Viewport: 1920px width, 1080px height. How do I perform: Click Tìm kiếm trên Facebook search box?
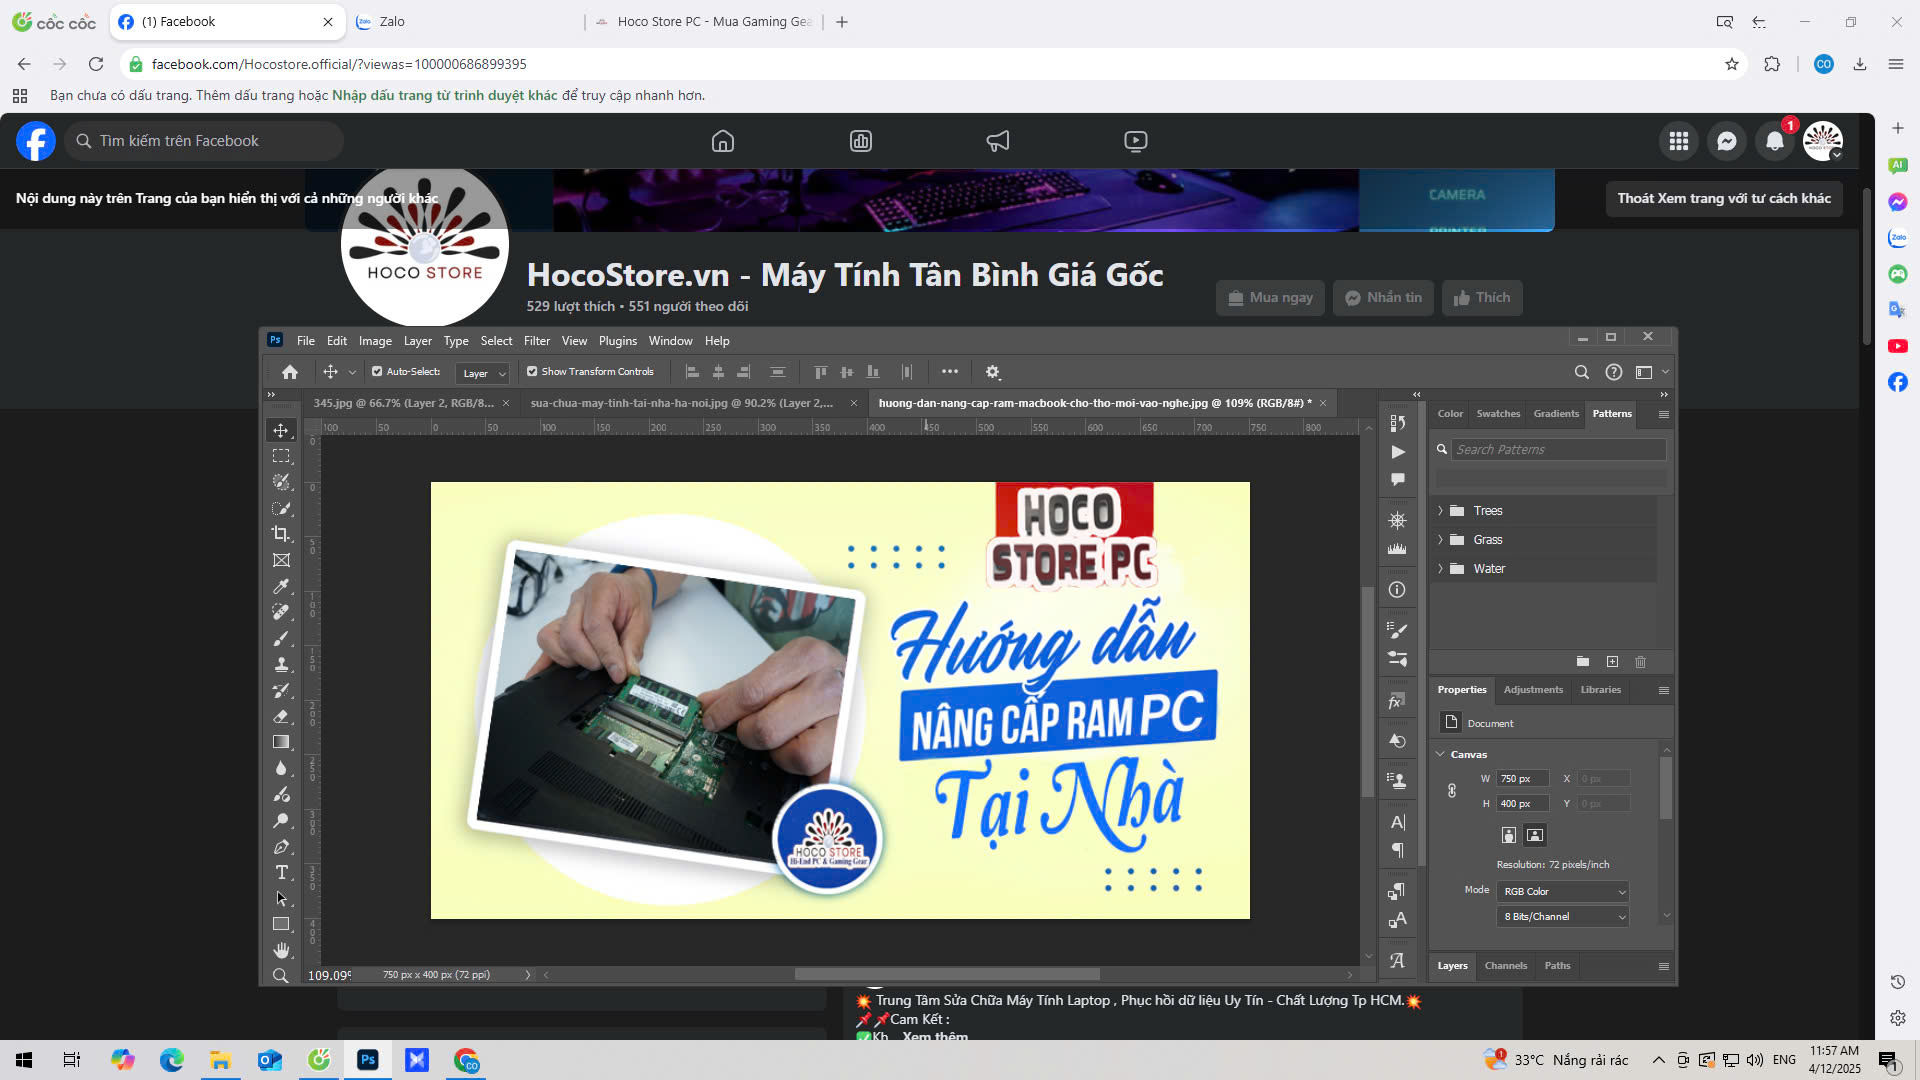click(x=205, y=141)
